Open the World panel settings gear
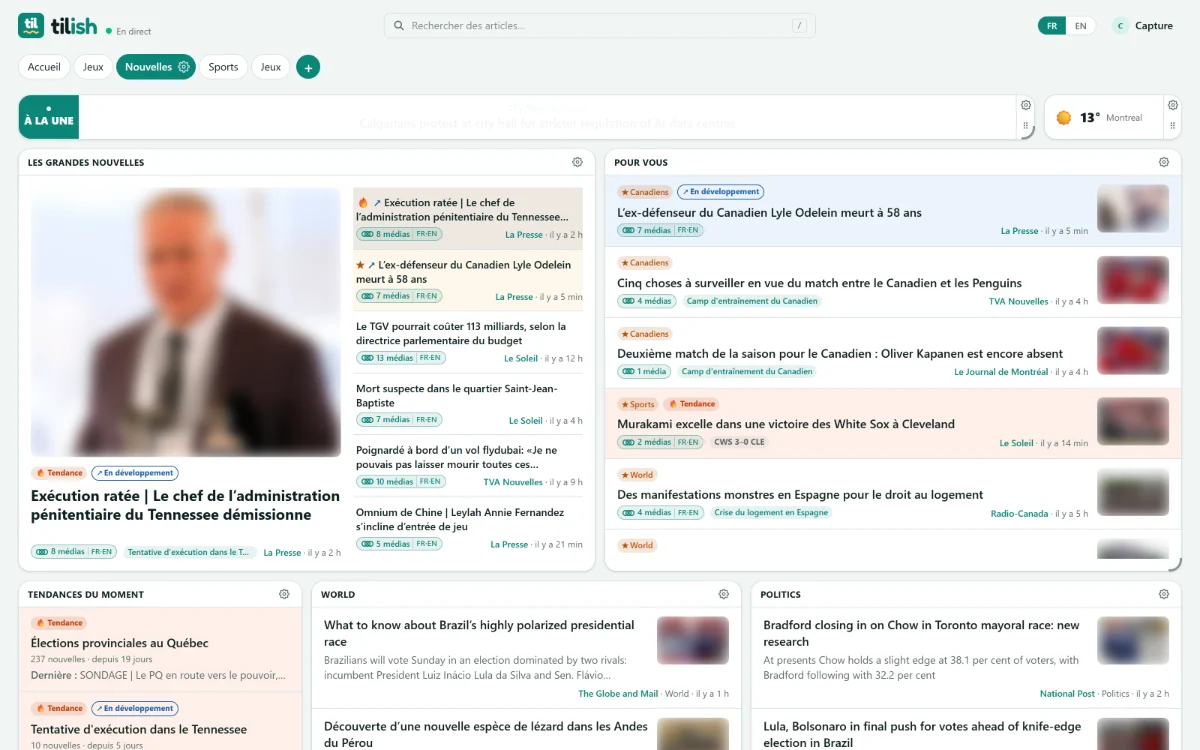This screenshot has width=1200, height=750. pyautogui.click(x=723, y=594)
